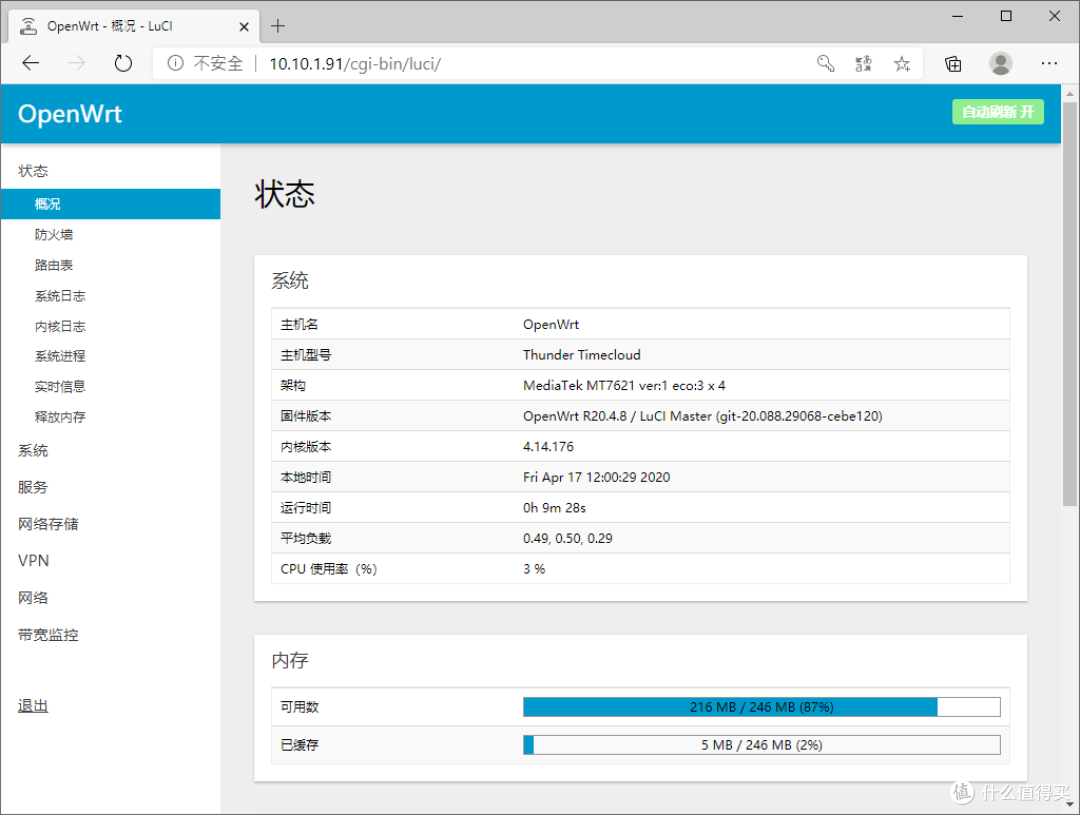Open the Collections icon

point(952,63)
